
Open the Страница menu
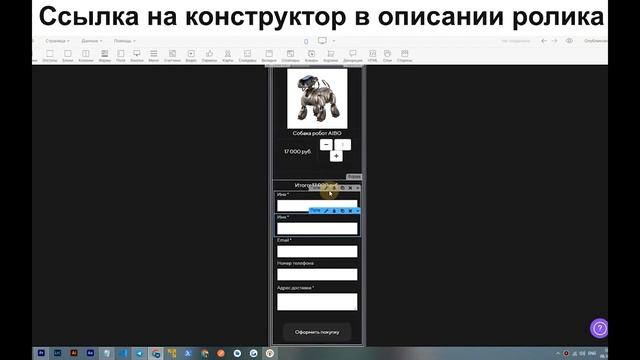pos(57,41)
